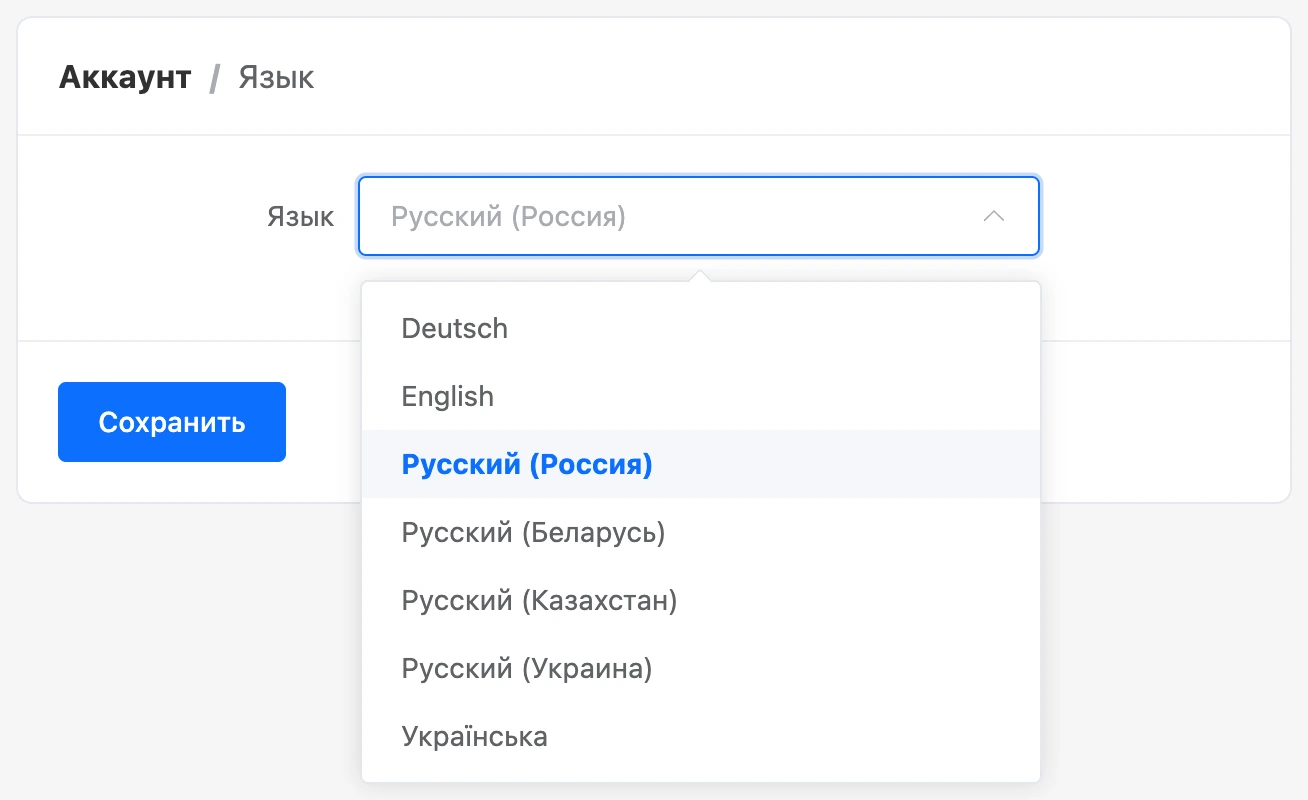Go to Аккаунт breadcrumb heading
1308x800 pixels.
coord(125,77)
